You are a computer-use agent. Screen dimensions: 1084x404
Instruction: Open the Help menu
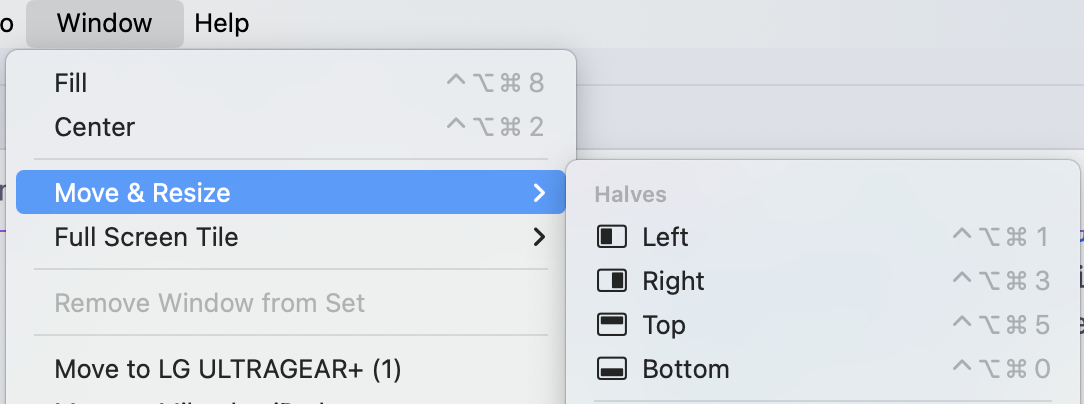coord(222,23)
